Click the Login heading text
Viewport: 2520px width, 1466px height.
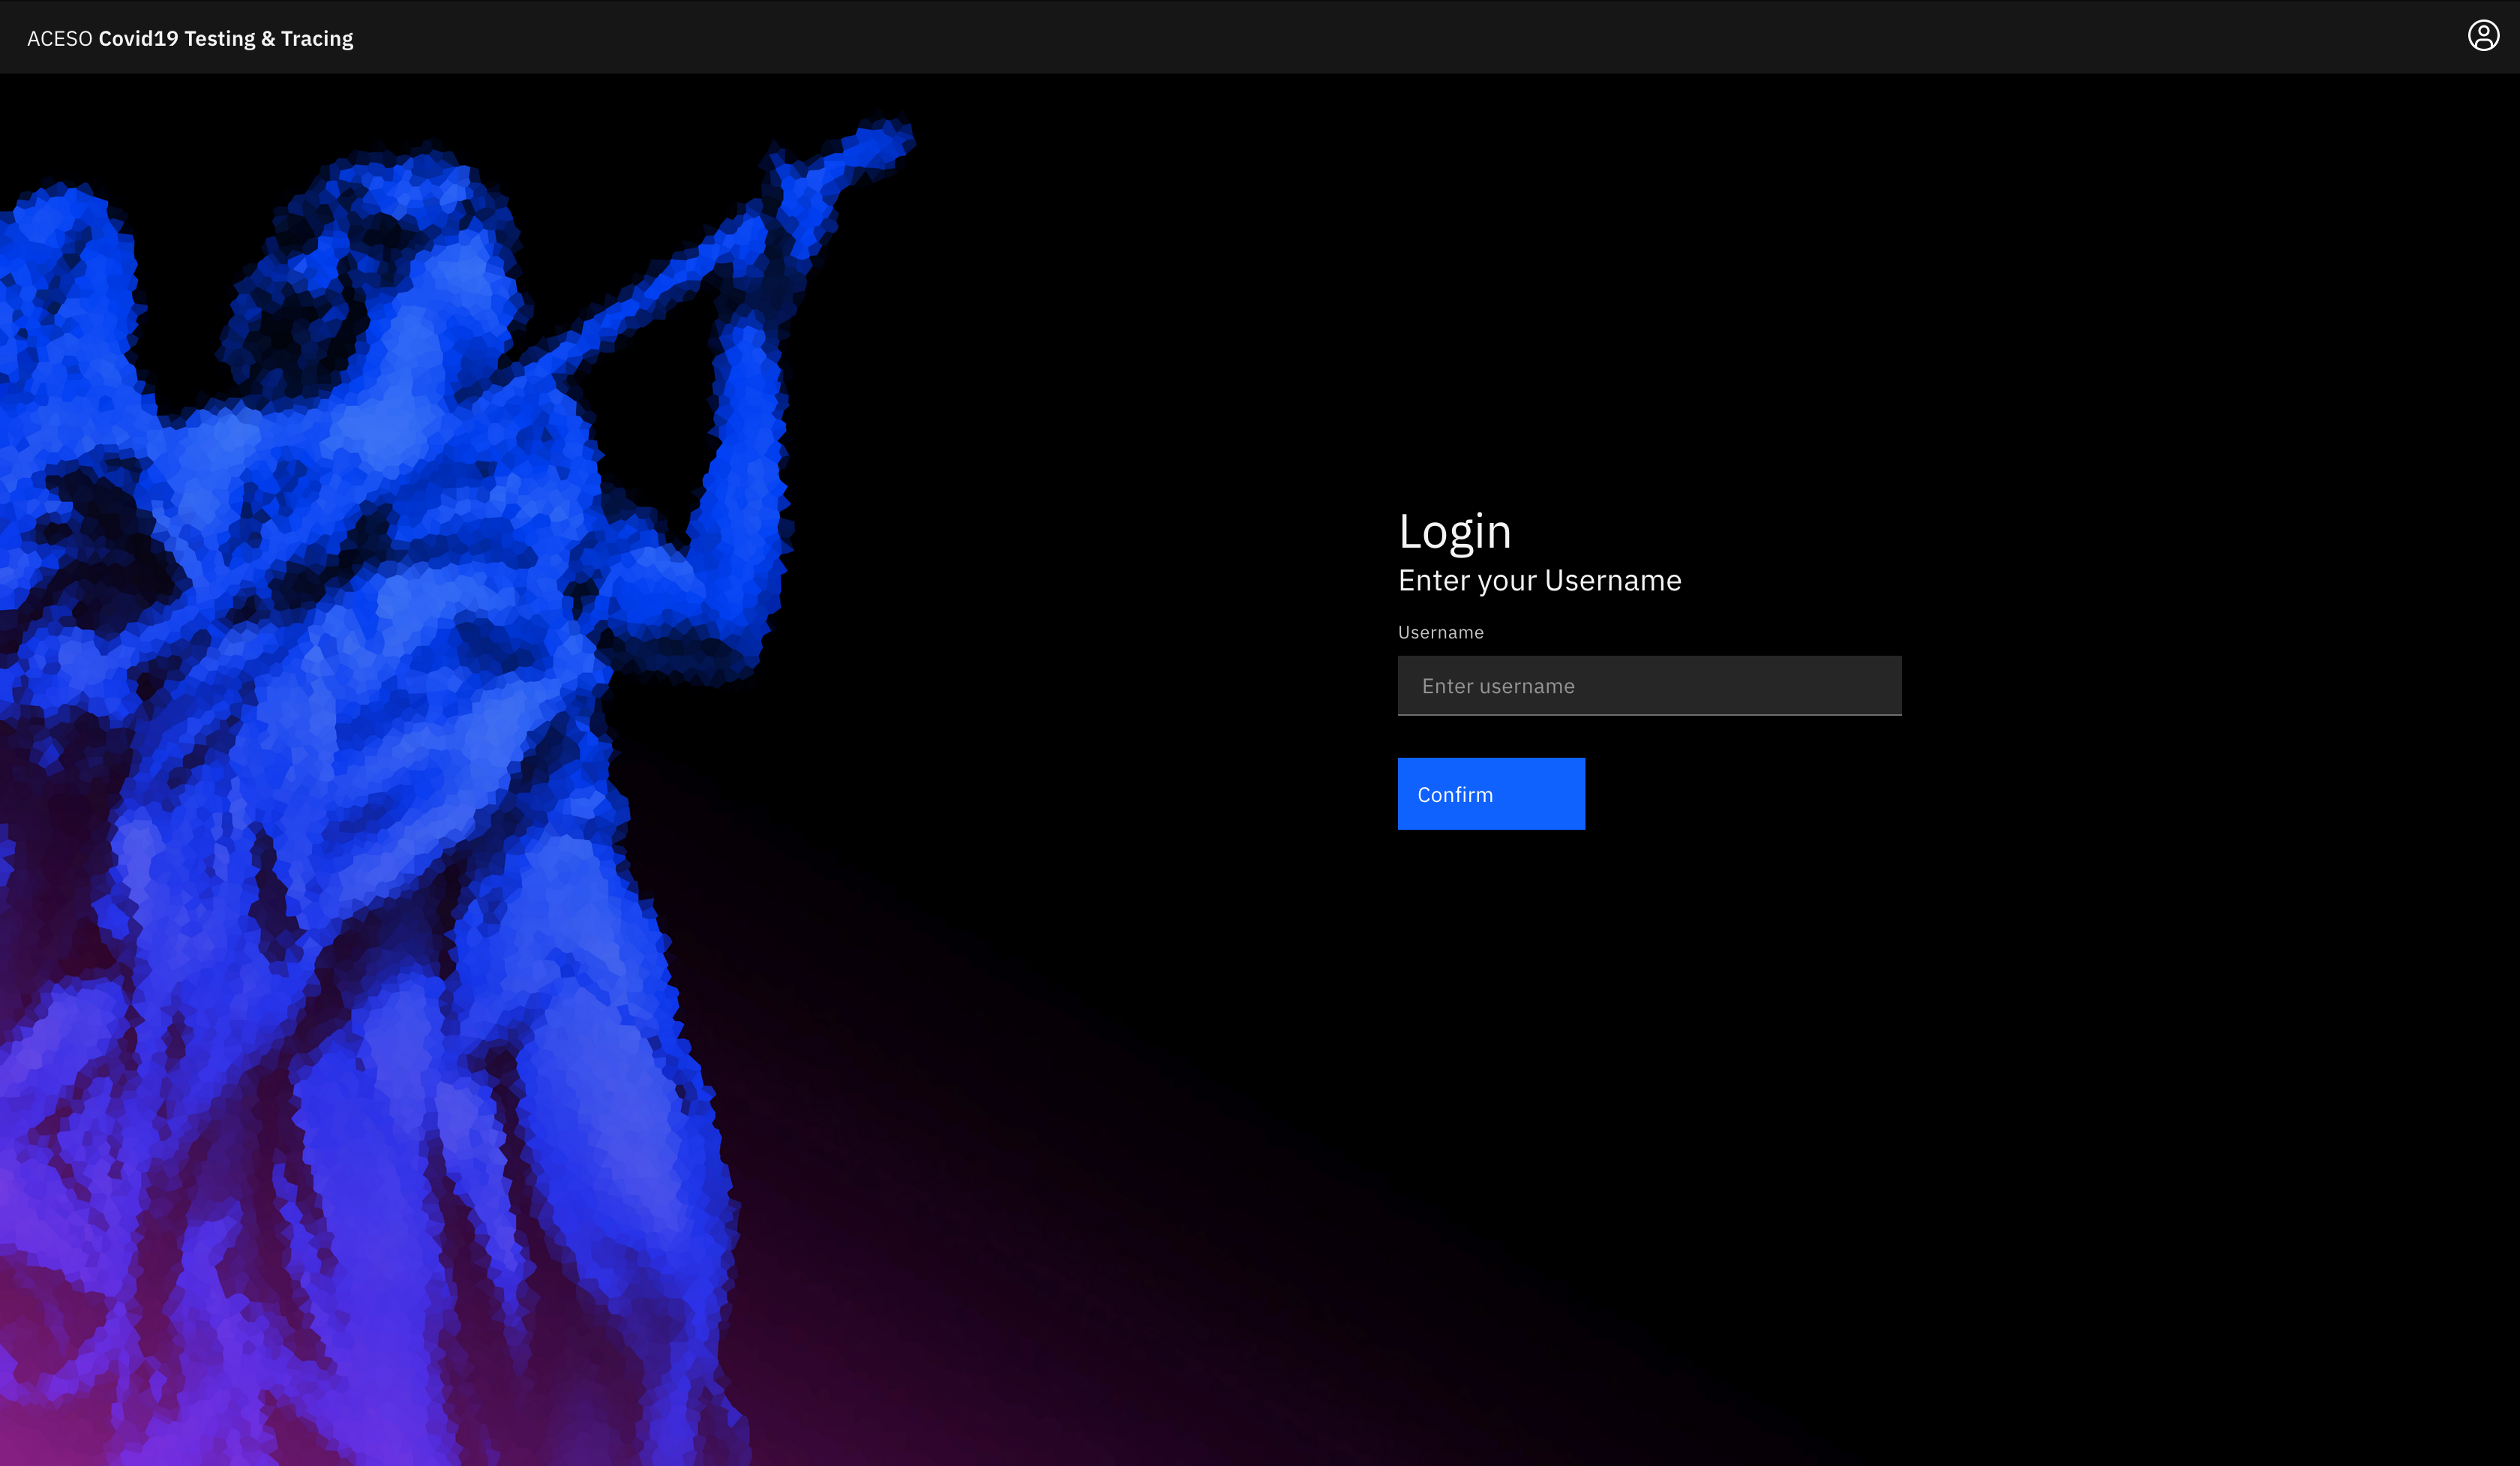tap(1454, 531)
